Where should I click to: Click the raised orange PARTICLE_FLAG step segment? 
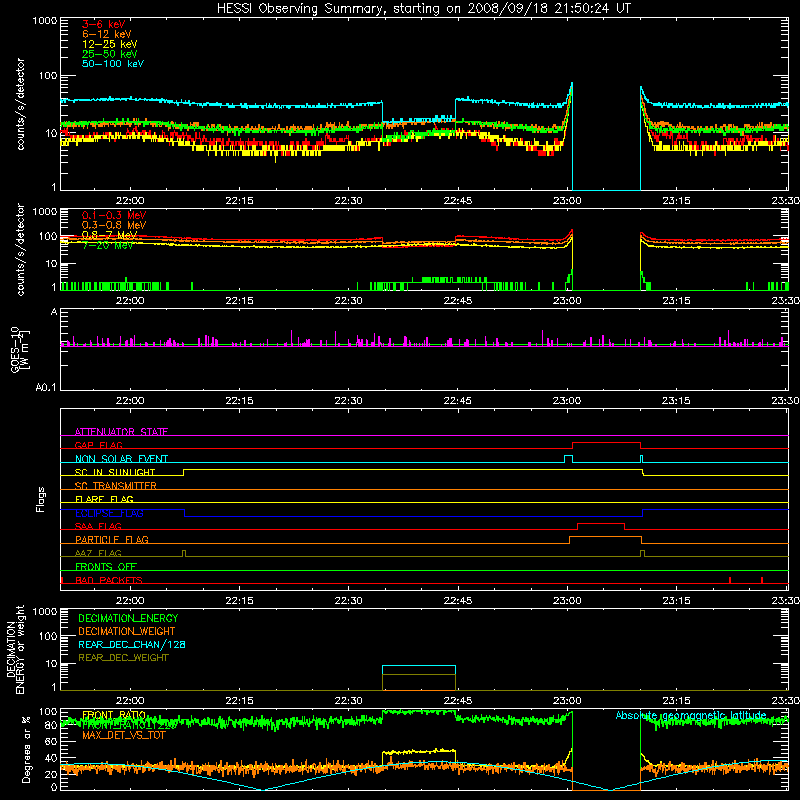tap(605, 537)
